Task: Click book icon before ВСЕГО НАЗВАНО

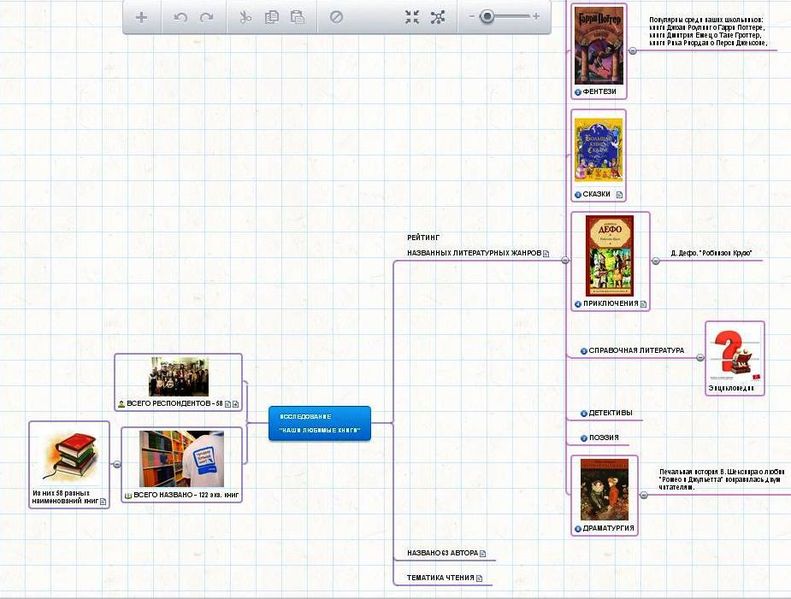Action: click(x=128, y=496)
